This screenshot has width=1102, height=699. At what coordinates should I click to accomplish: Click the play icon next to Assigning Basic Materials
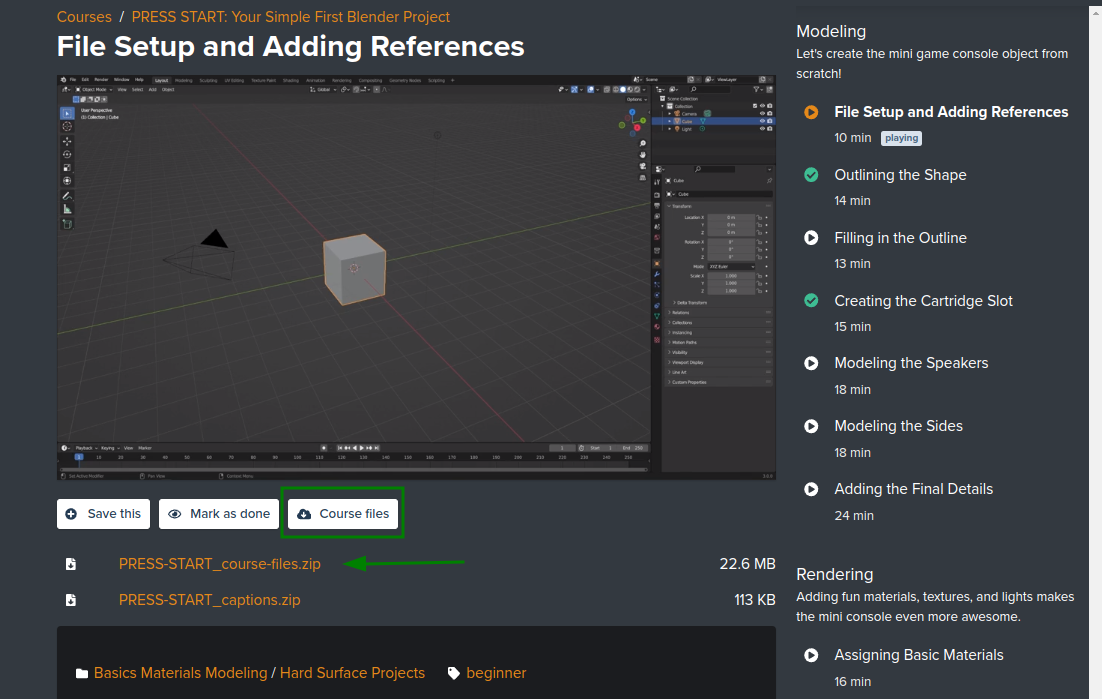pyautogui.click(x=812, y=655)
